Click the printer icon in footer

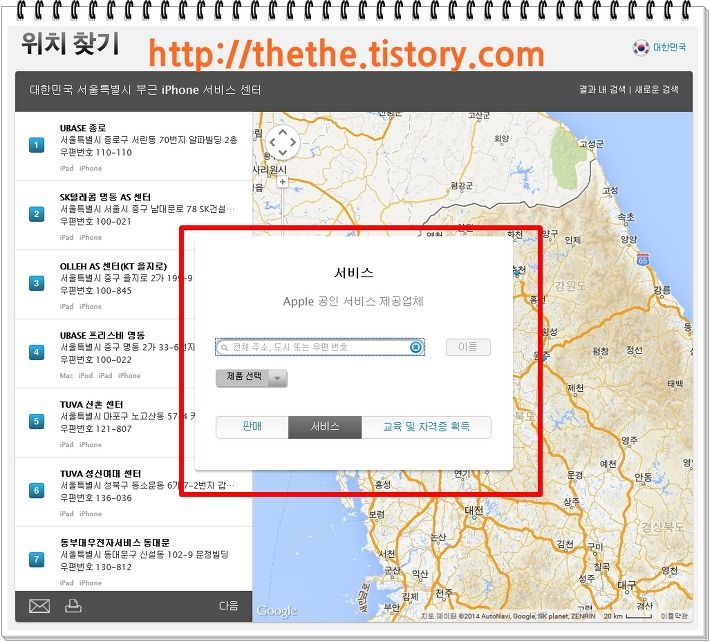coord(73,606)
